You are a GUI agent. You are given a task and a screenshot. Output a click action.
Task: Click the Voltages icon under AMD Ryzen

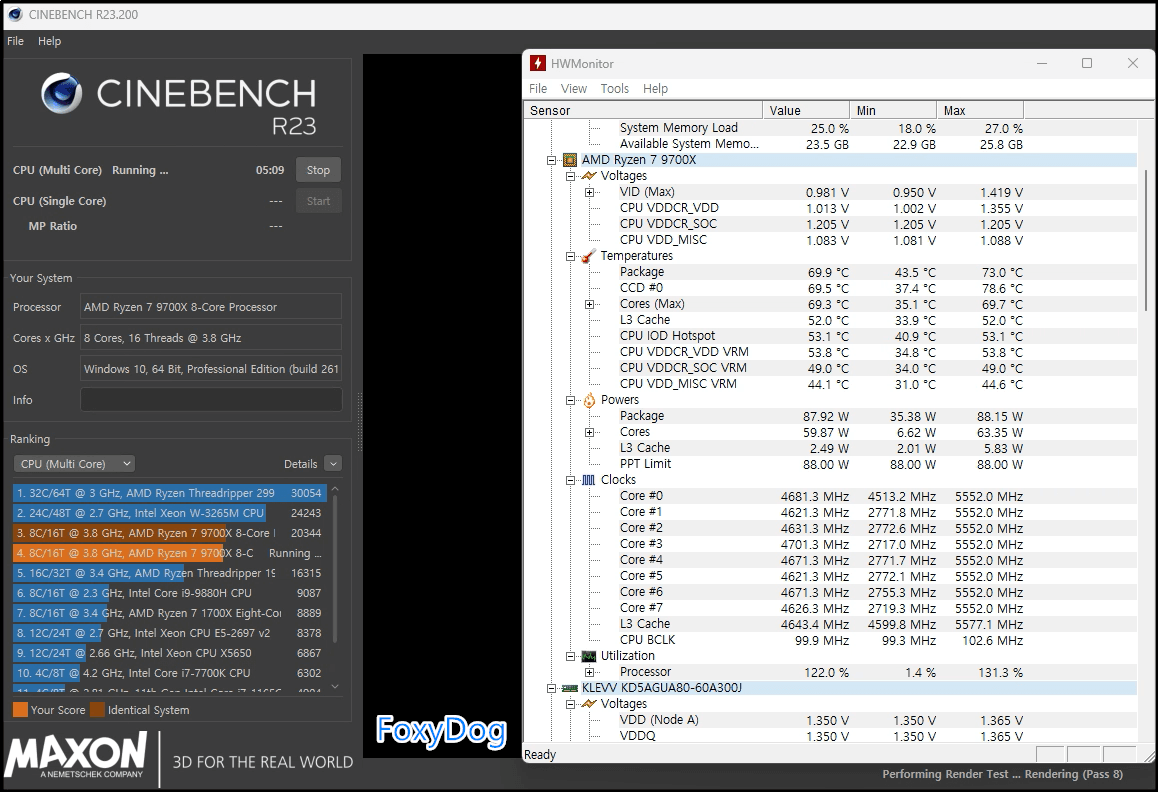589,176
